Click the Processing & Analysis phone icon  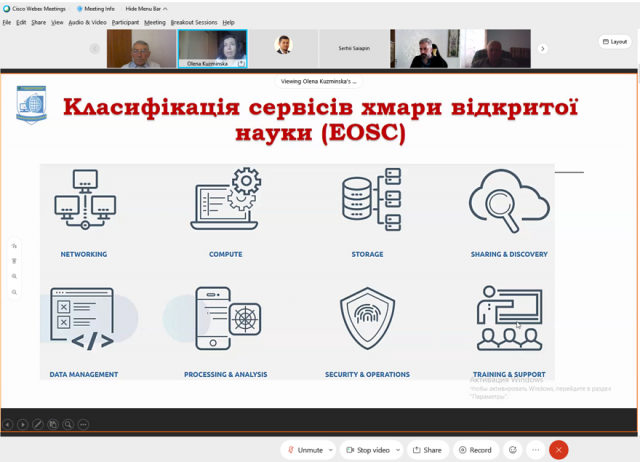[228, 318]
